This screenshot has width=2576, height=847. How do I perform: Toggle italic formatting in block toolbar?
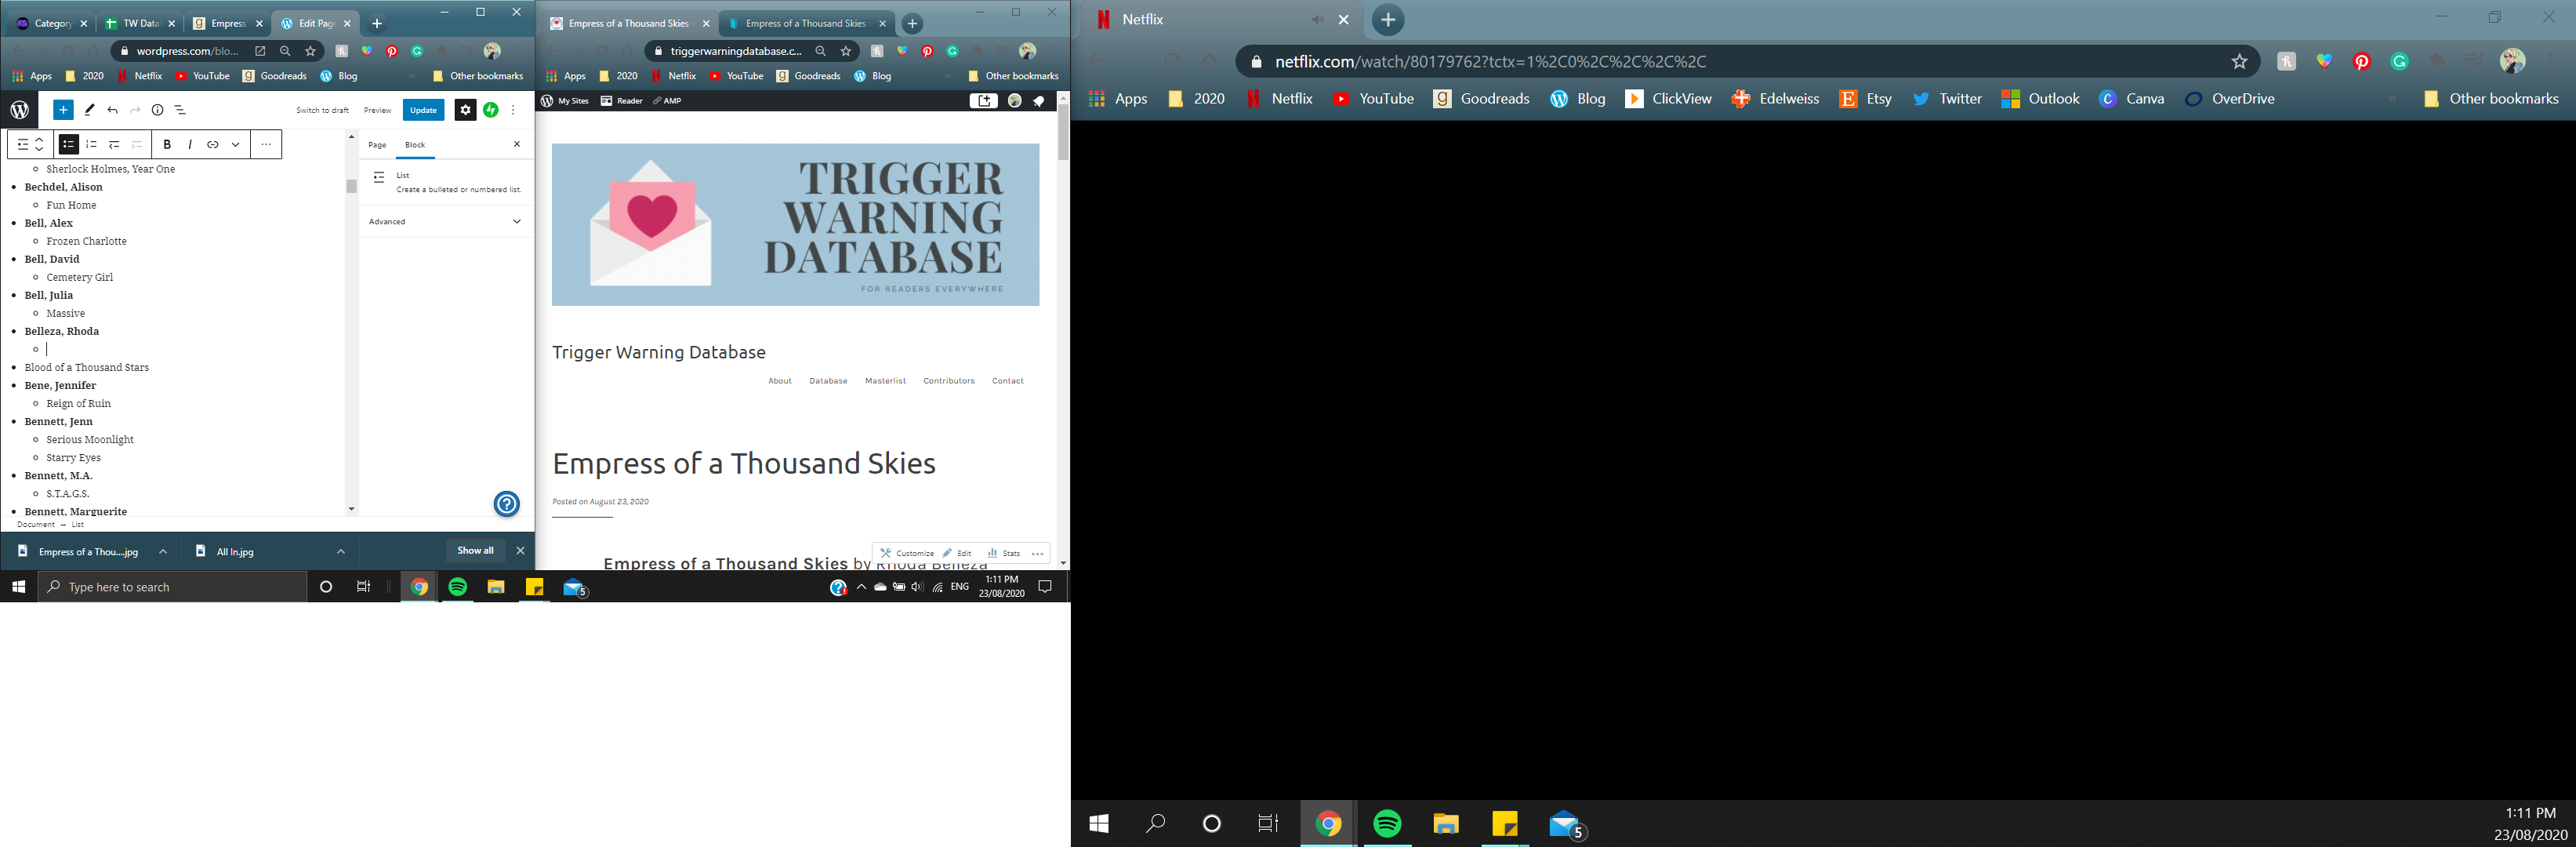coord(190,145)
